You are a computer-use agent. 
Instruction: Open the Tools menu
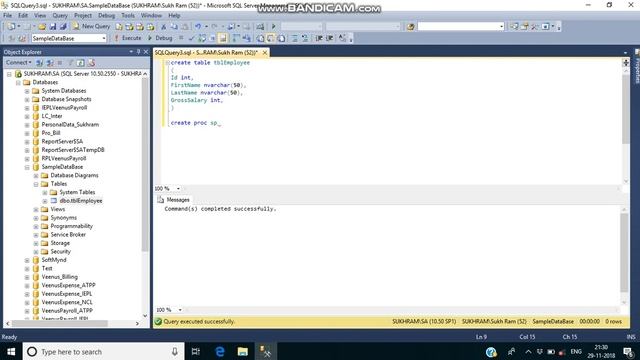pyautogui.click(x=128, y=15)
